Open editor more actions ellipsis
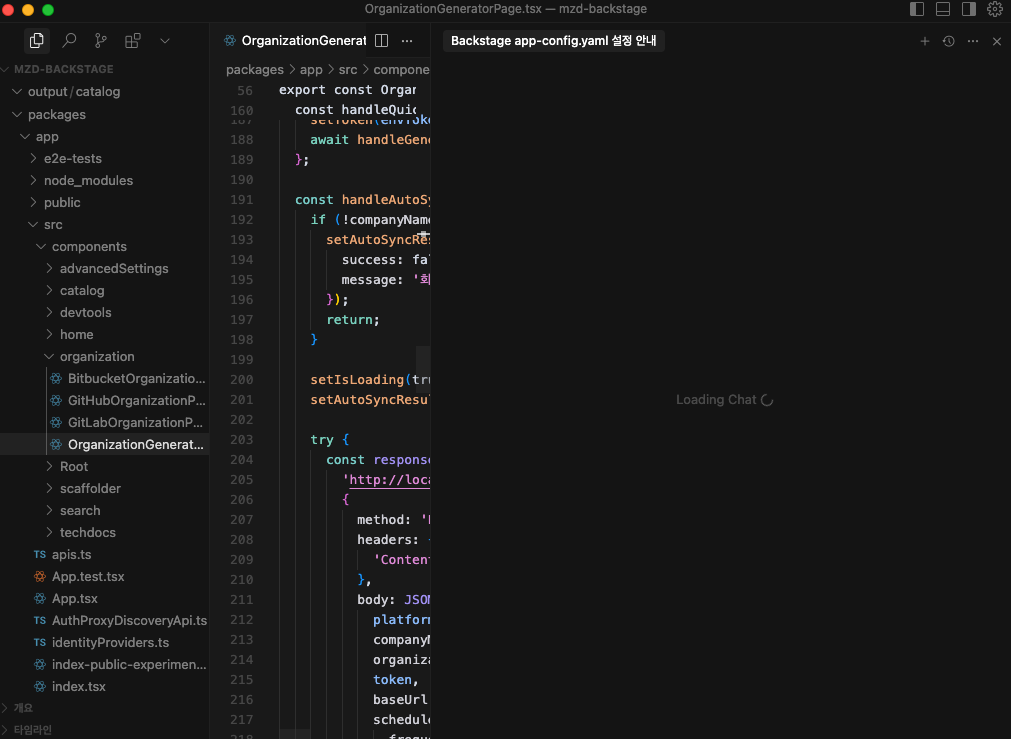The height and width of the screenshot is (739, 1011). [x=407, y=41]
